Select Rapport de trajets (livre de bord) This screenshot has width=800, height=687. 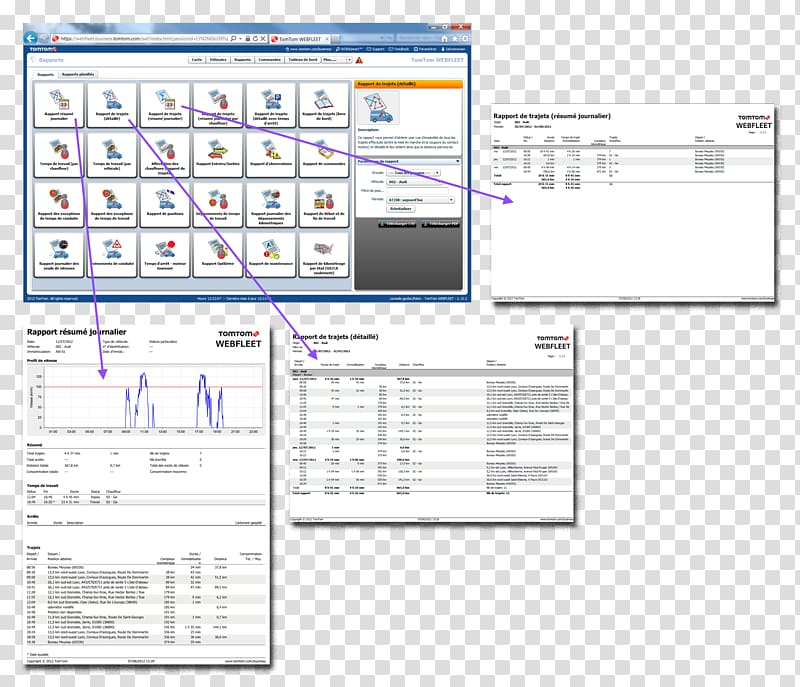tap(324, 106)
